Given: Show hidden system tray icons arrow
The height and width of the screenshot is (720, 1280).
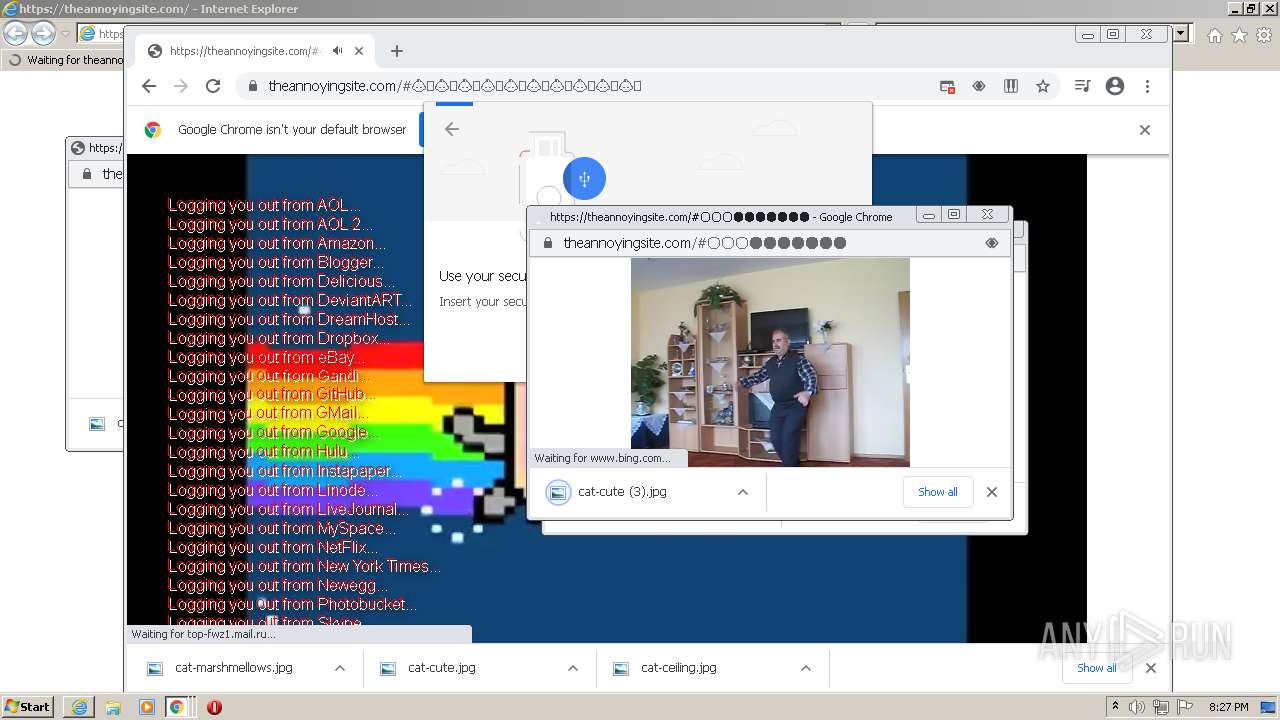Looking at the screenshot, I should tap(1116, 707).
